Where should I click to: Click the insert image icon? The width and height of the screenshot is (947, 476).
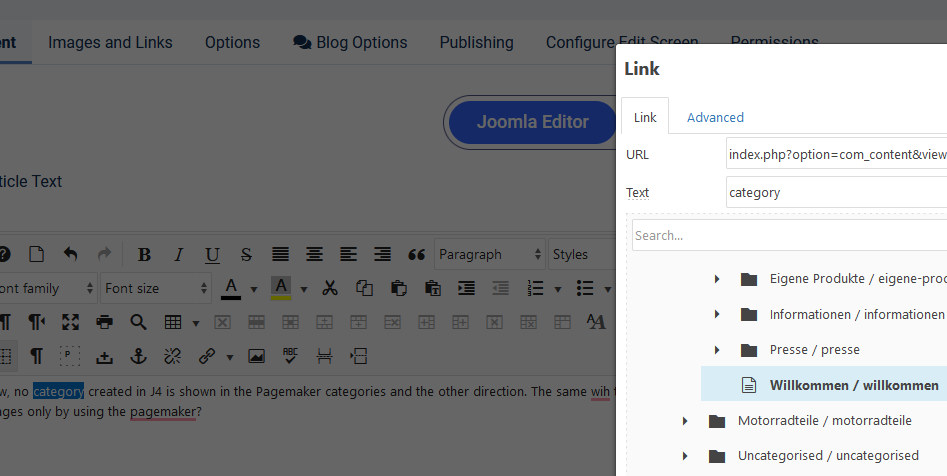[257, 356]
